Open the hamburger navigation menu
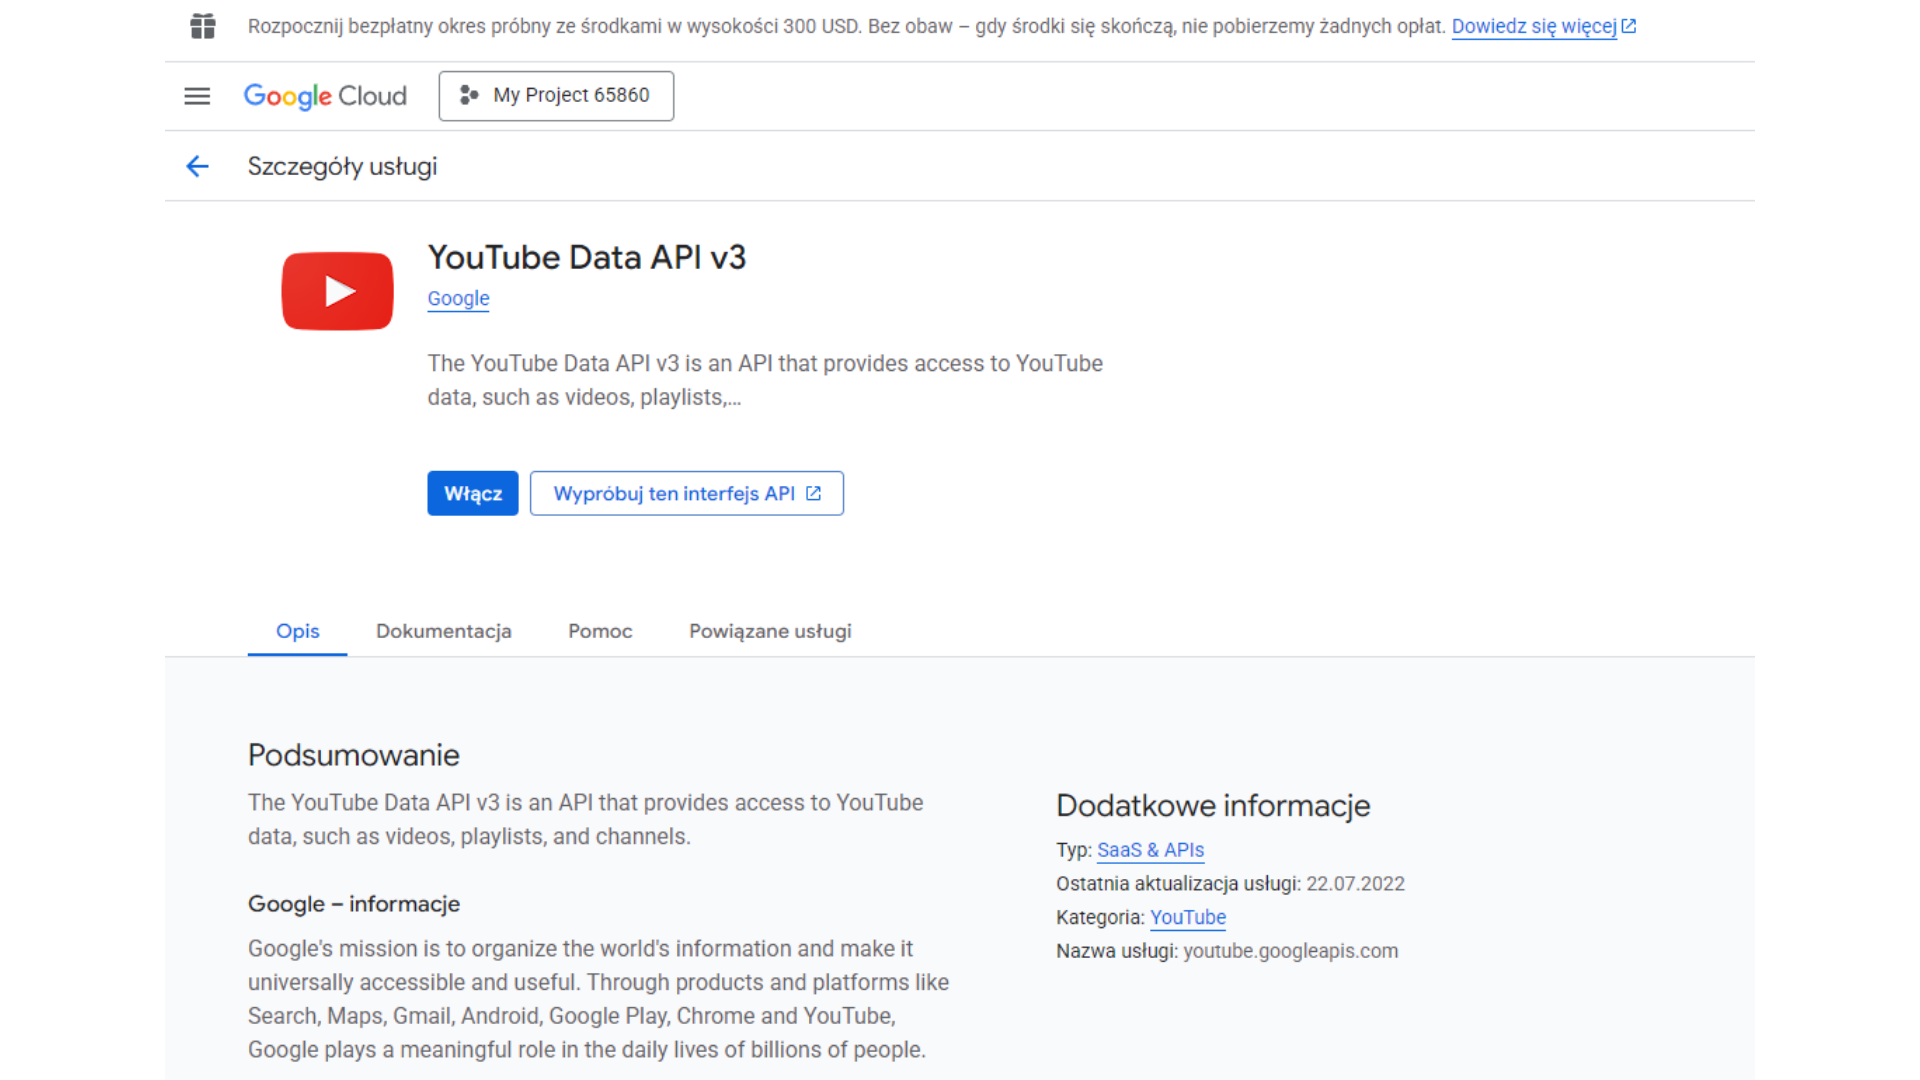 point(197,96)
